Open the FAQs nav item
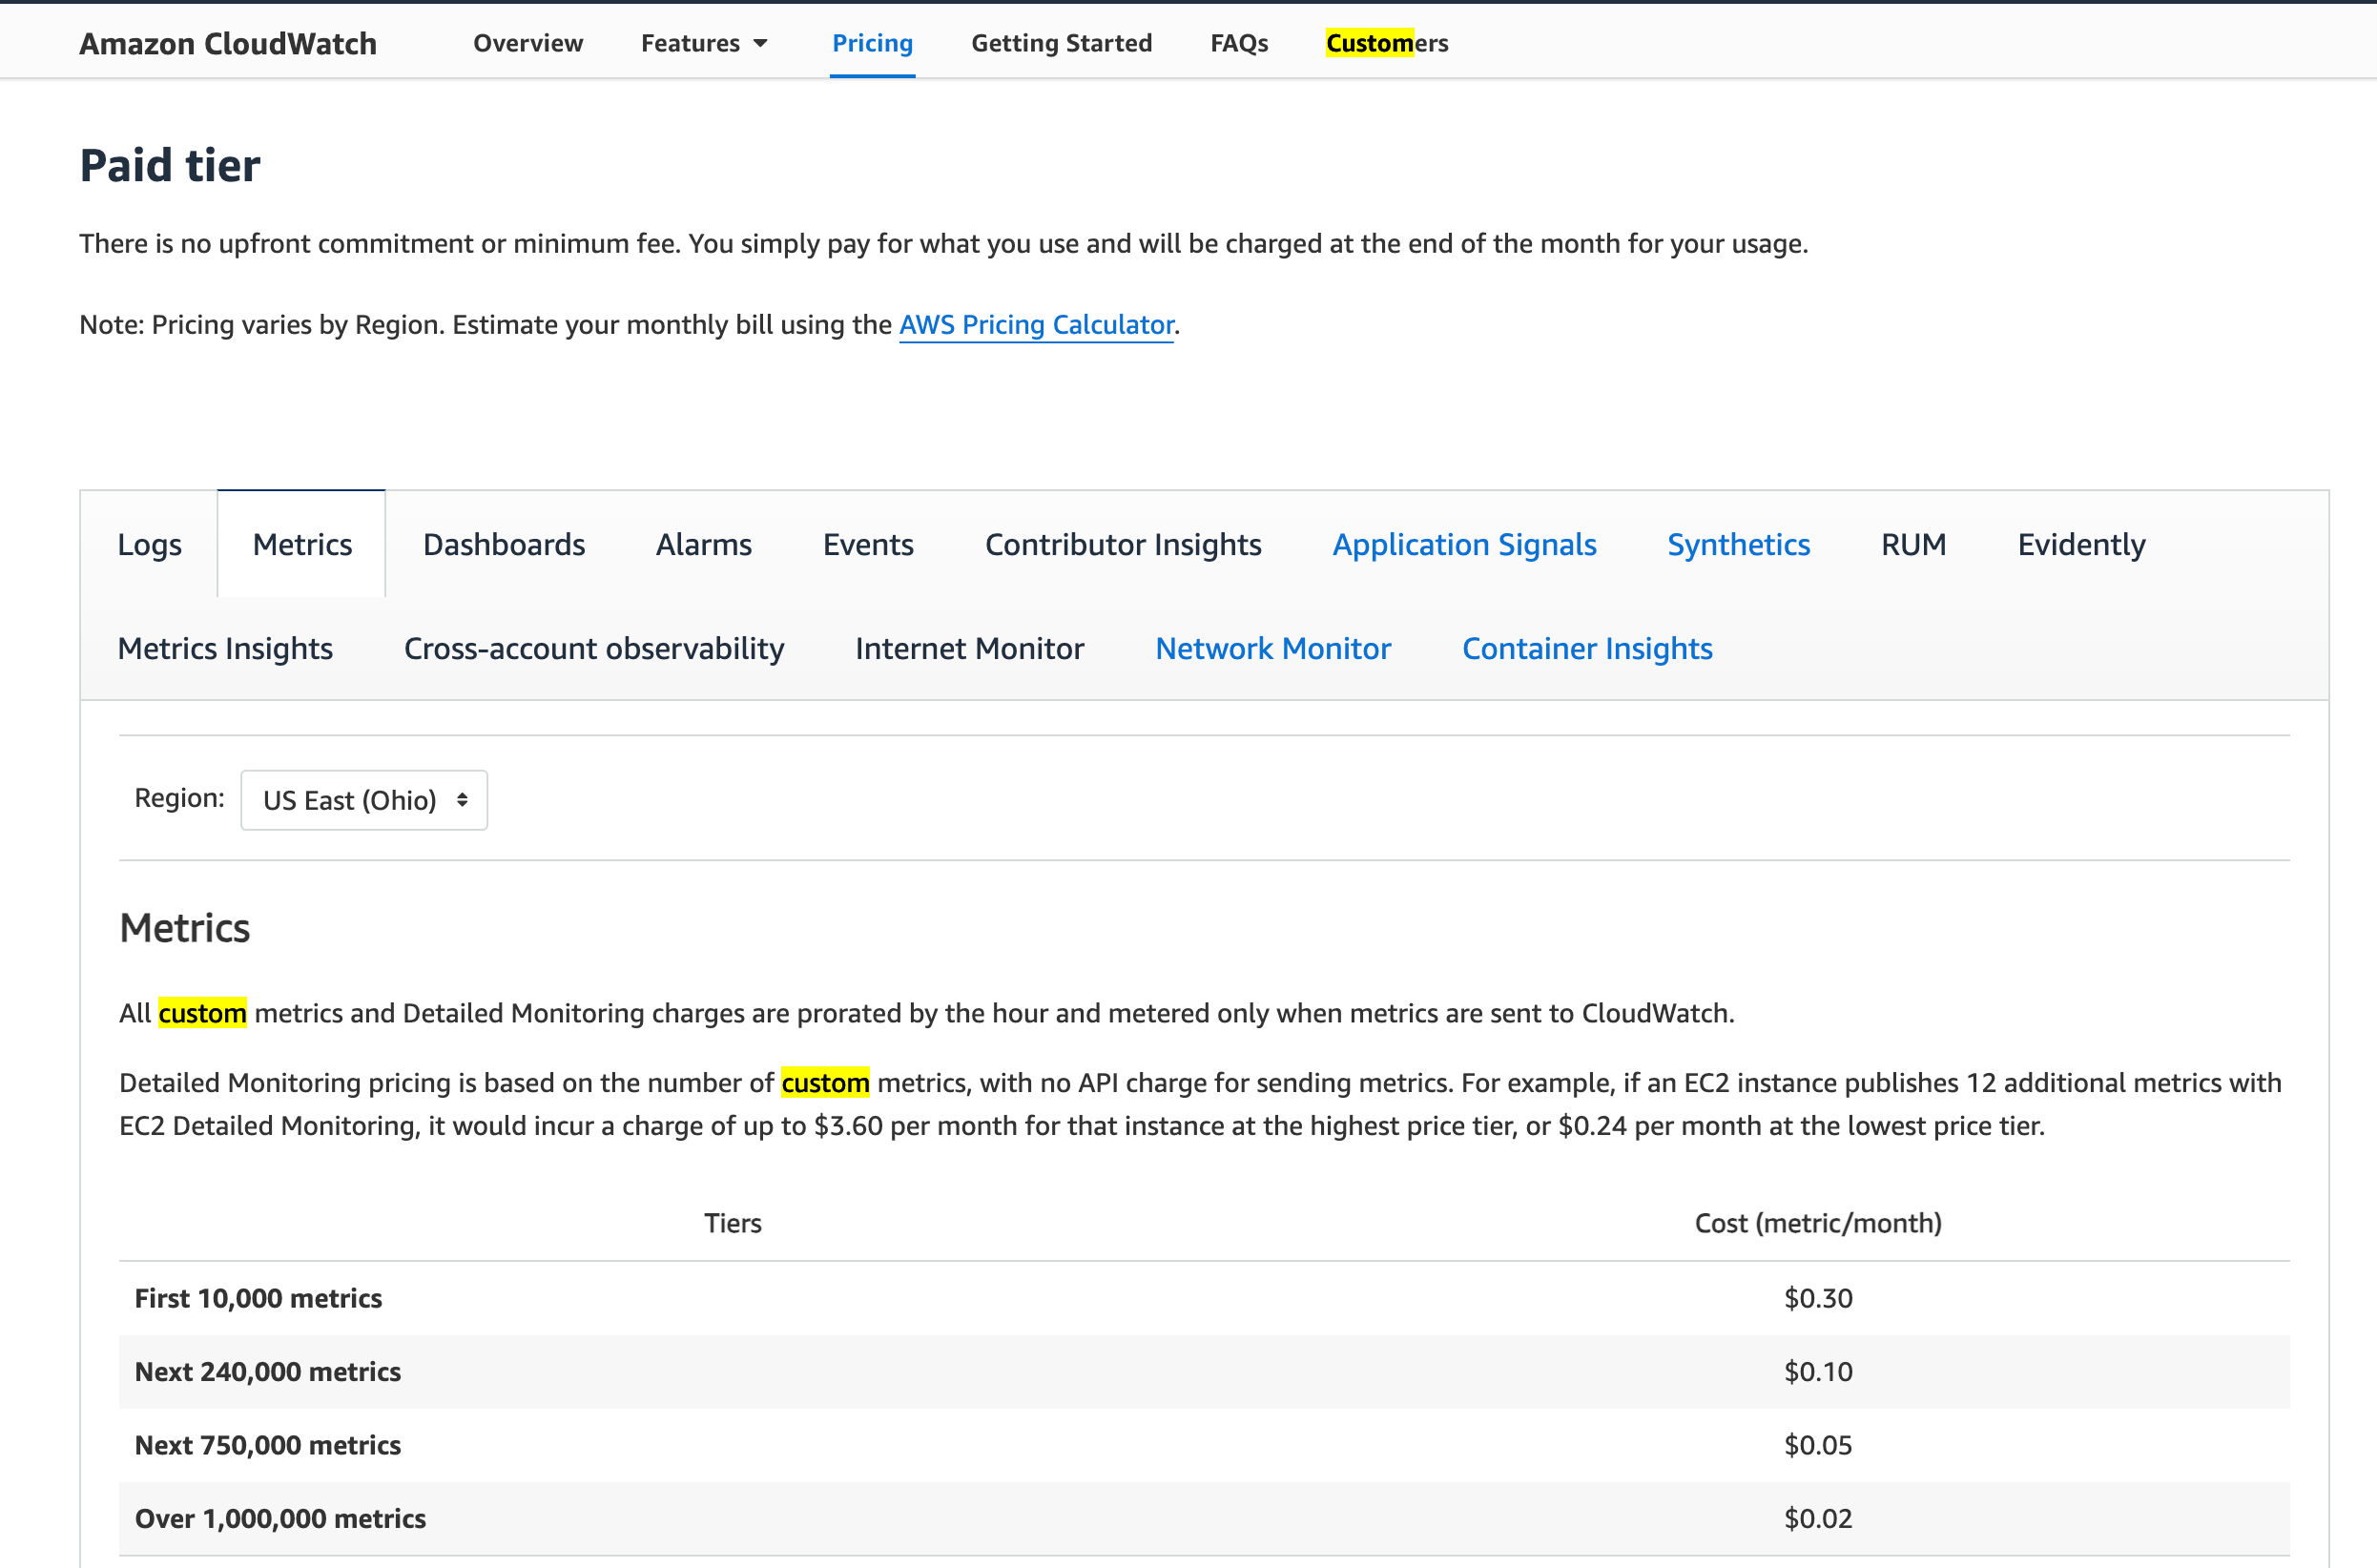This screenshot has height=1568, width=2377. click(1239, 43)
